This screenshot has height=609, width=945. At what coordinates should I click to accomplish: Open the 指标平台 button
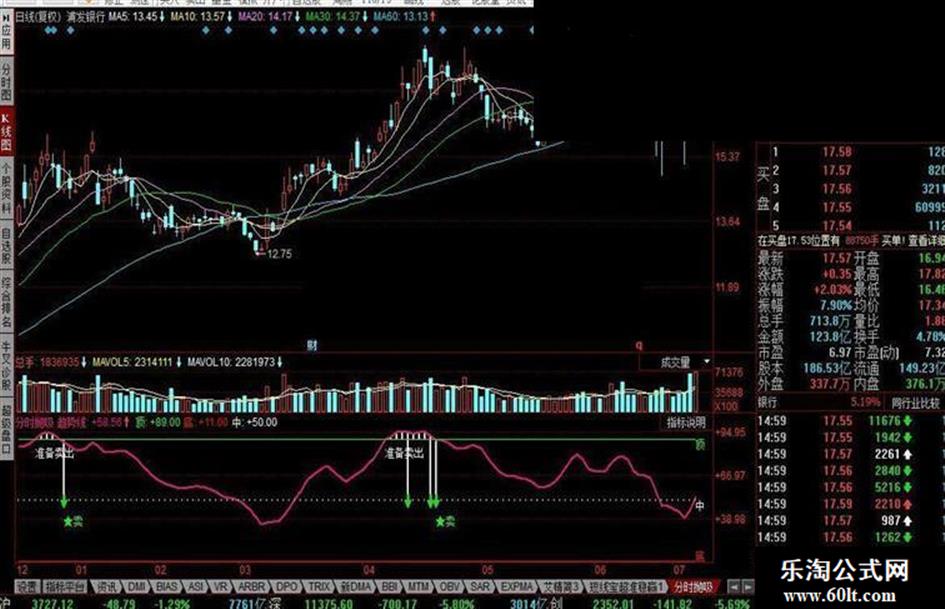click(65, 587)
